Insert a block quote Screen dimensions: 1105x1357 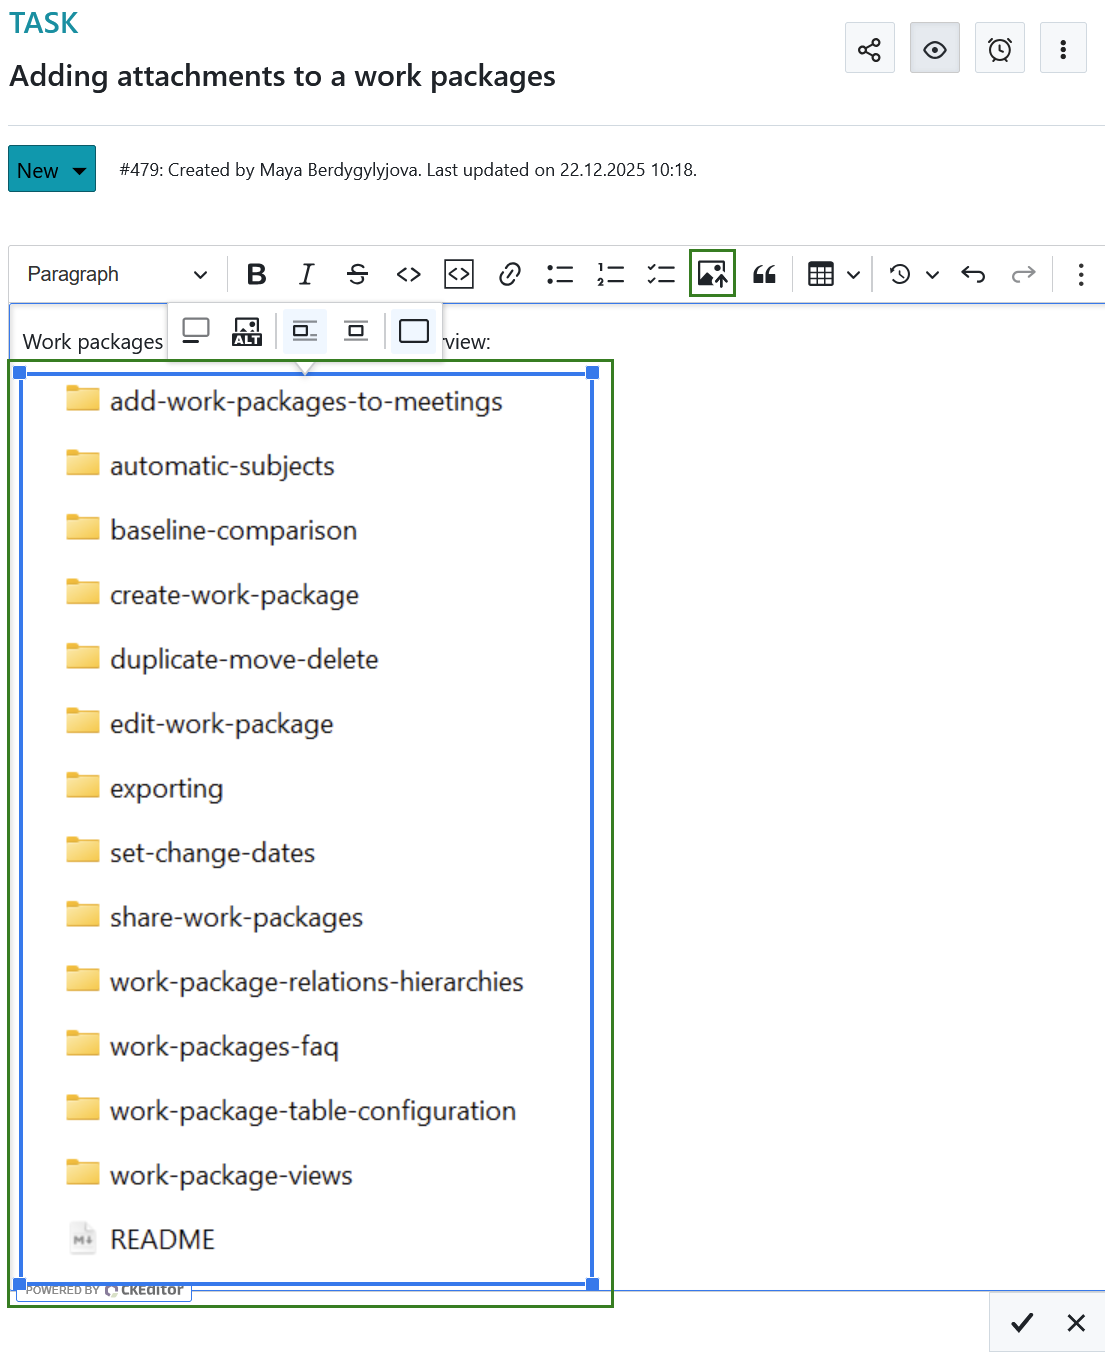(x=764, y=273)
